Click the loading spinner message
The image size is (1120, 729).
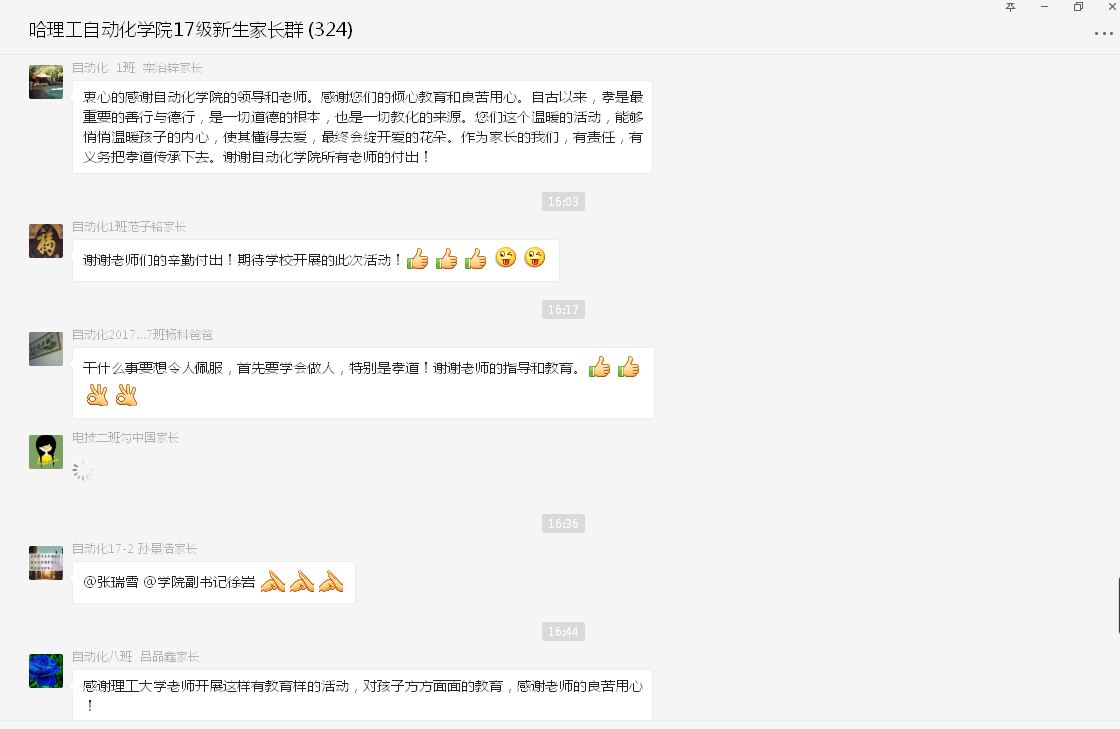coord(83,470)
